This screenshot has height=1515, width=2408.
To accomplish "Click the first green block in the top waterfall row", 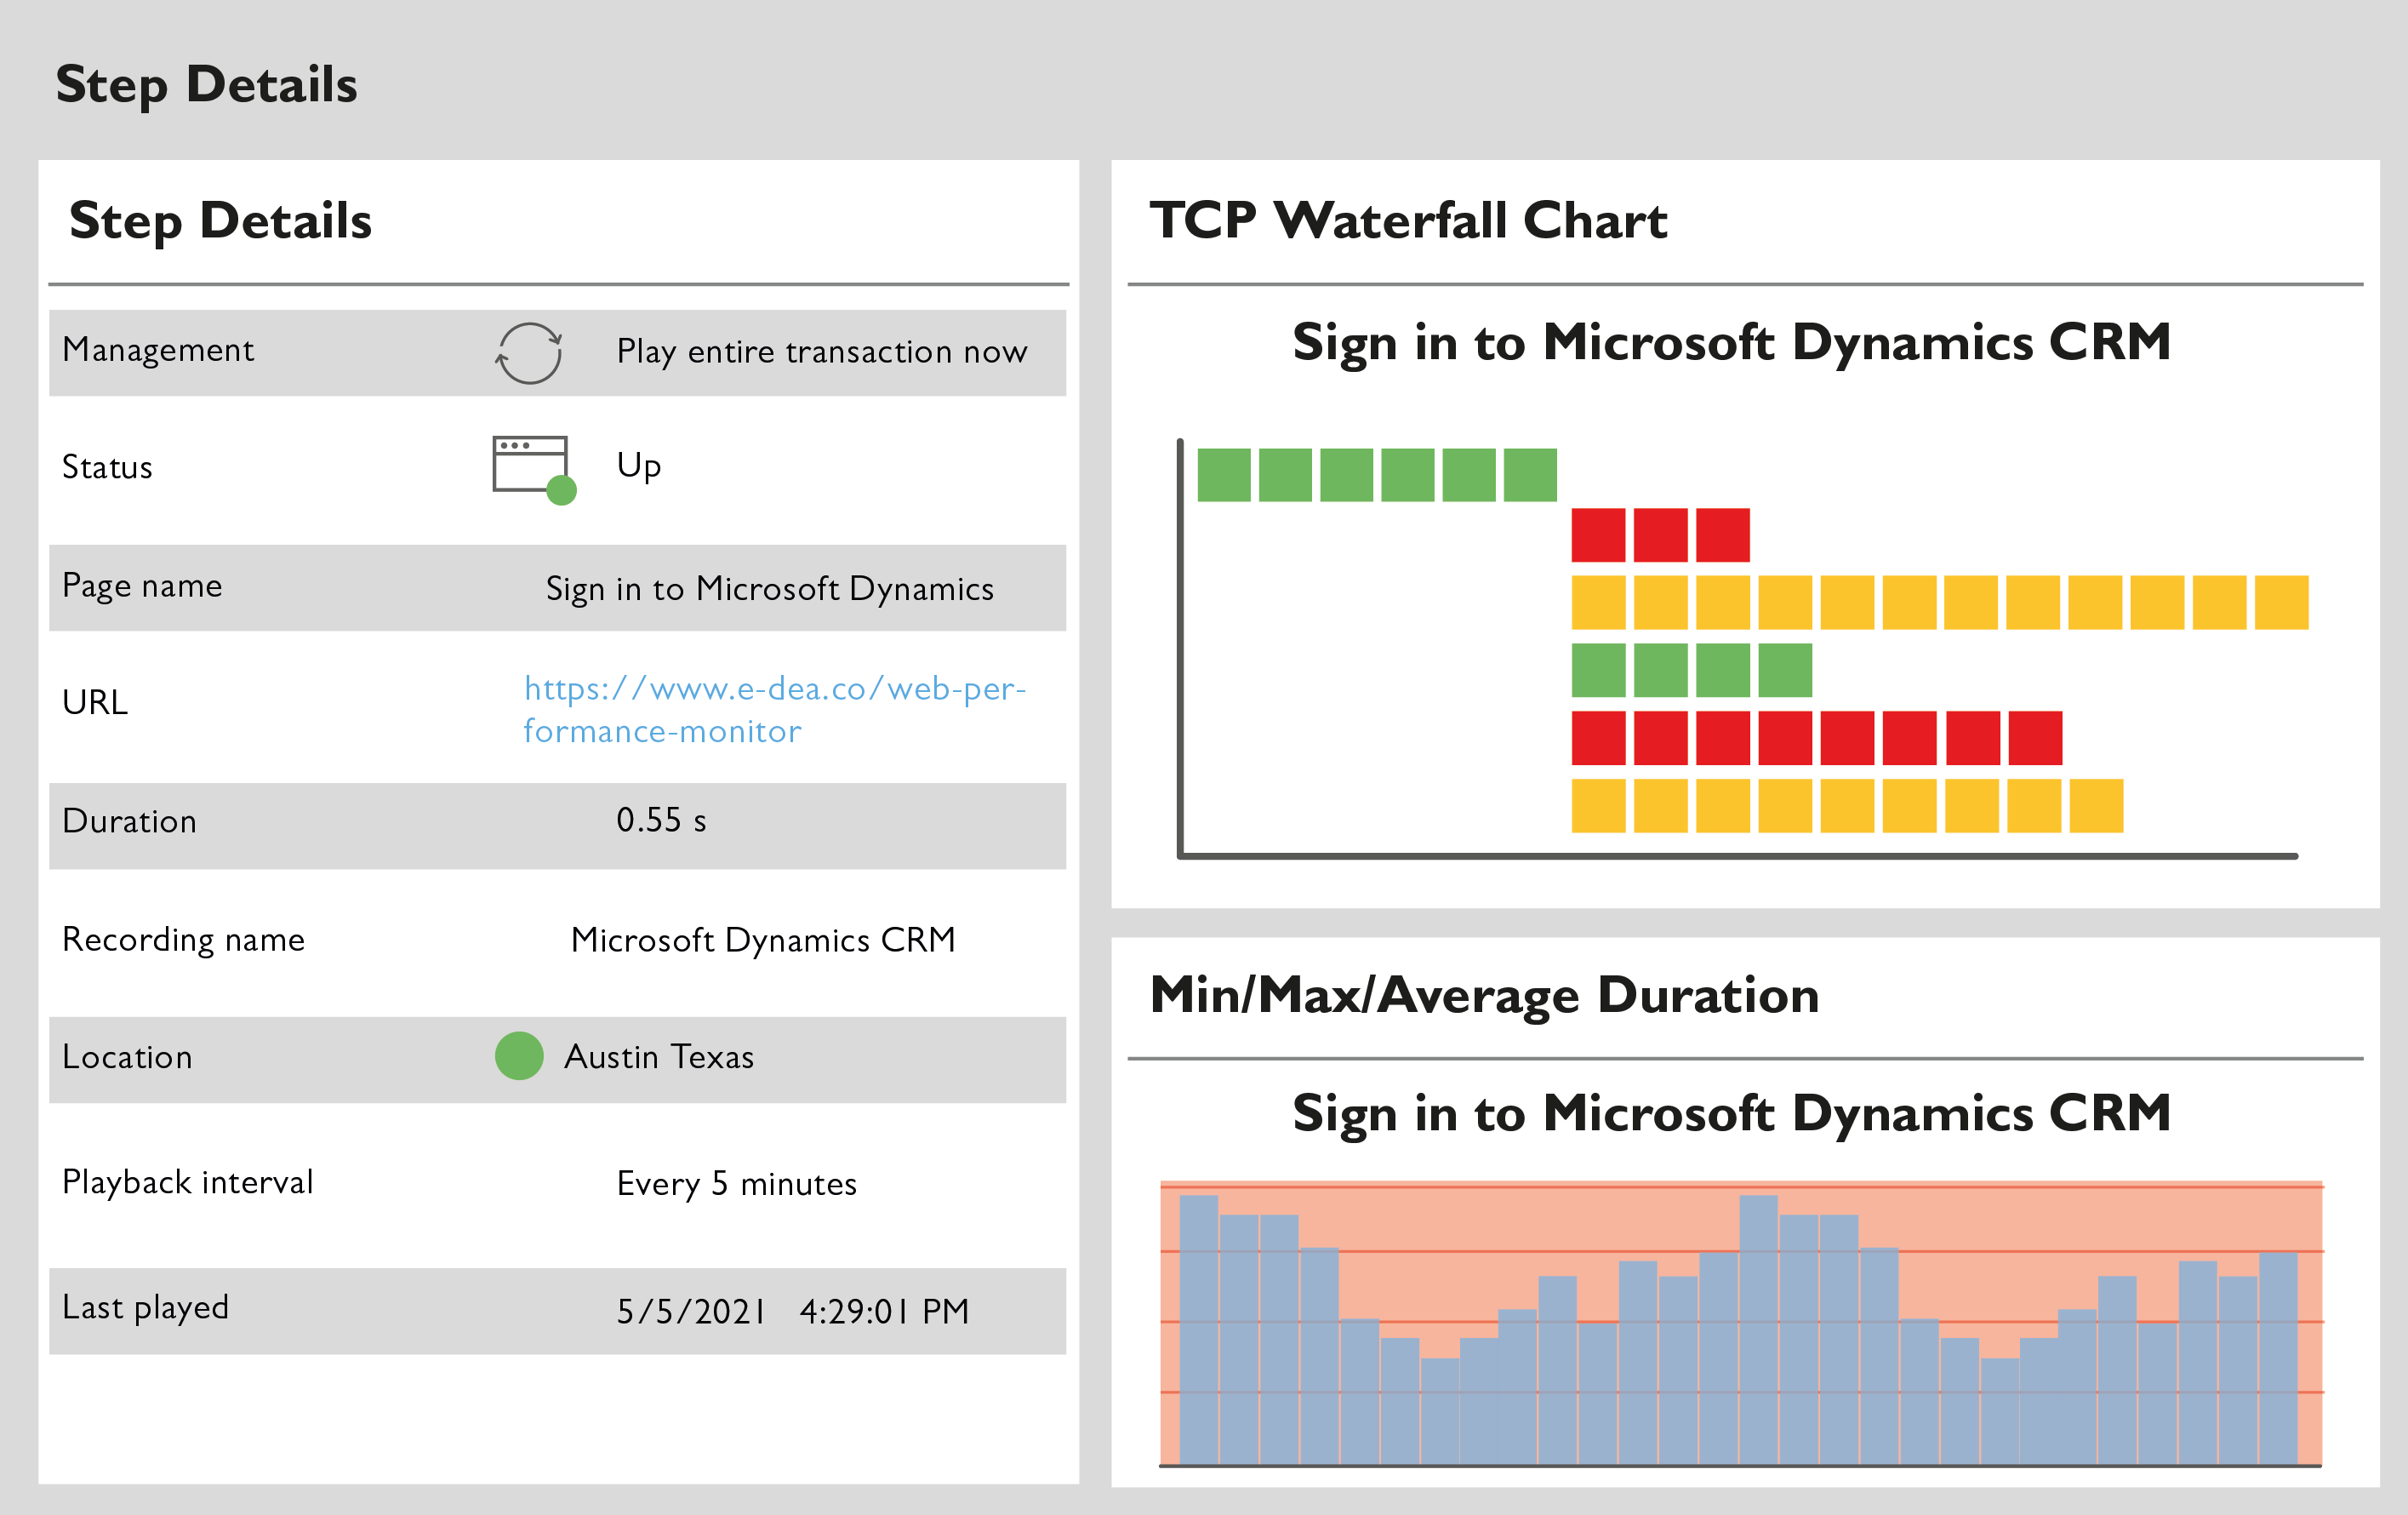I will pyautogui.click(x=1224, y=475).
